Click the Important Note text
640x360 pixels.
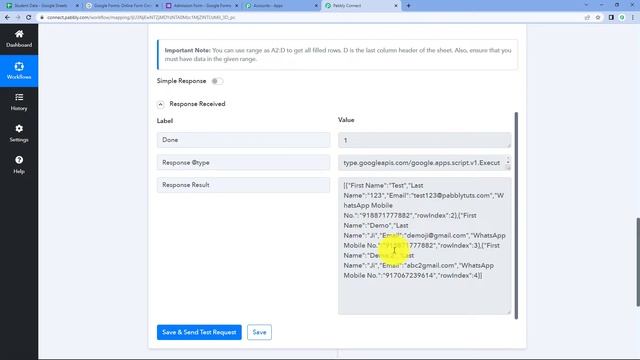tap(338, 55)
